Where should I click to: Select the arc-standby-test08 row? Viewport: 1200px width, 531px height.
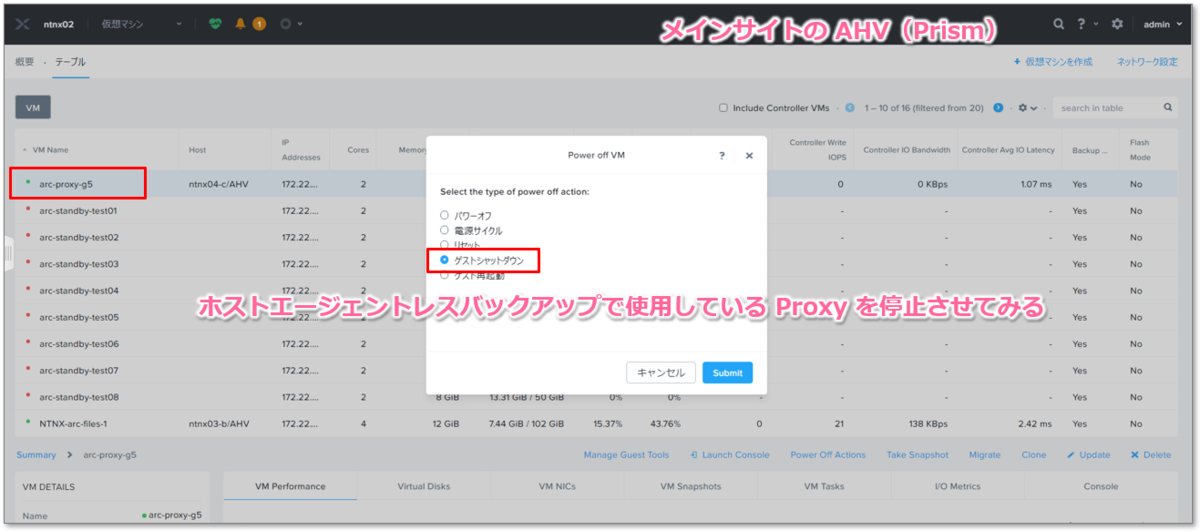597,396
